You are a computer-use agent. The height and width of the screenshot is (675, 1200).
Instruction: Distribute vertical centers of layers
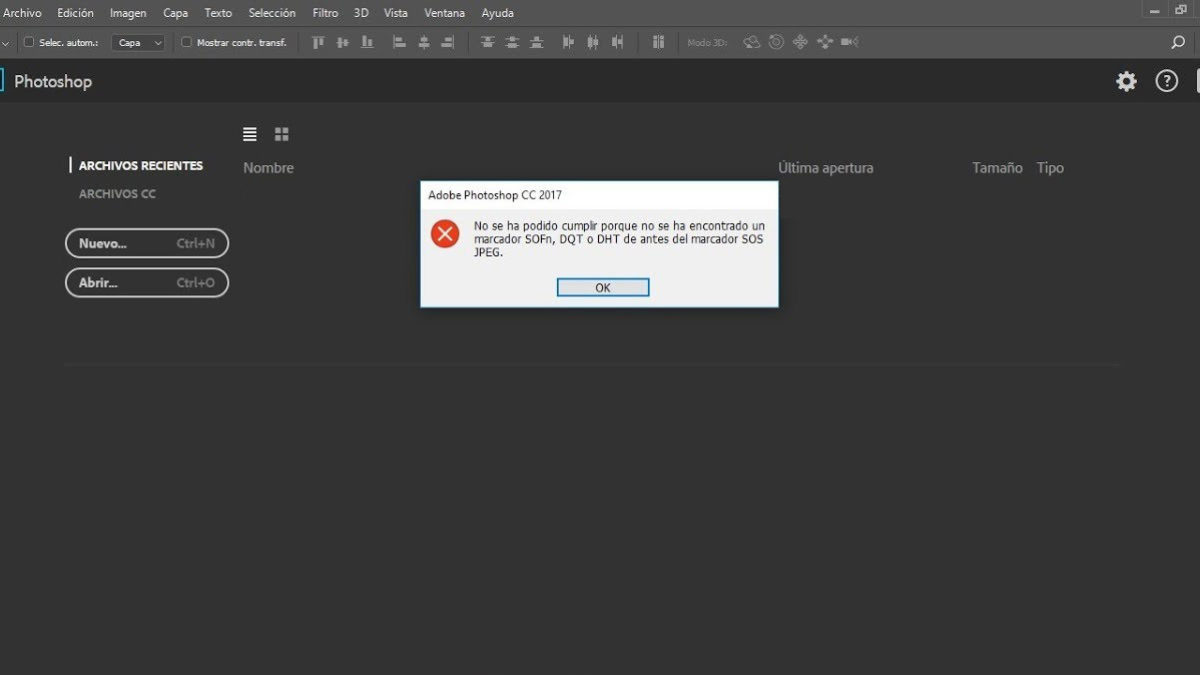[512, 42]
